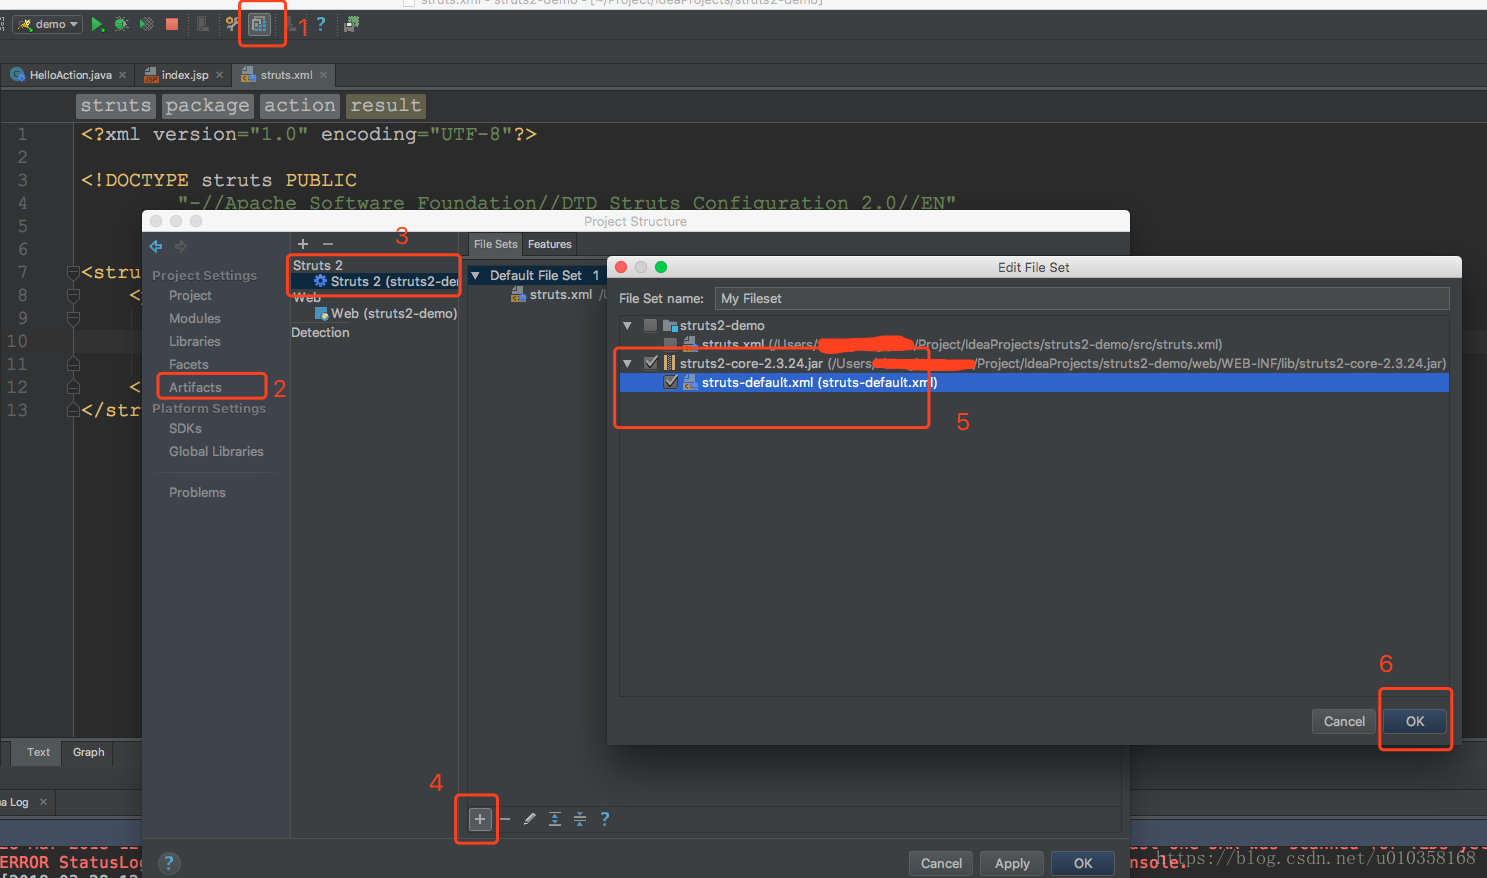Open file sets help question mark icon

click(605, 819)
